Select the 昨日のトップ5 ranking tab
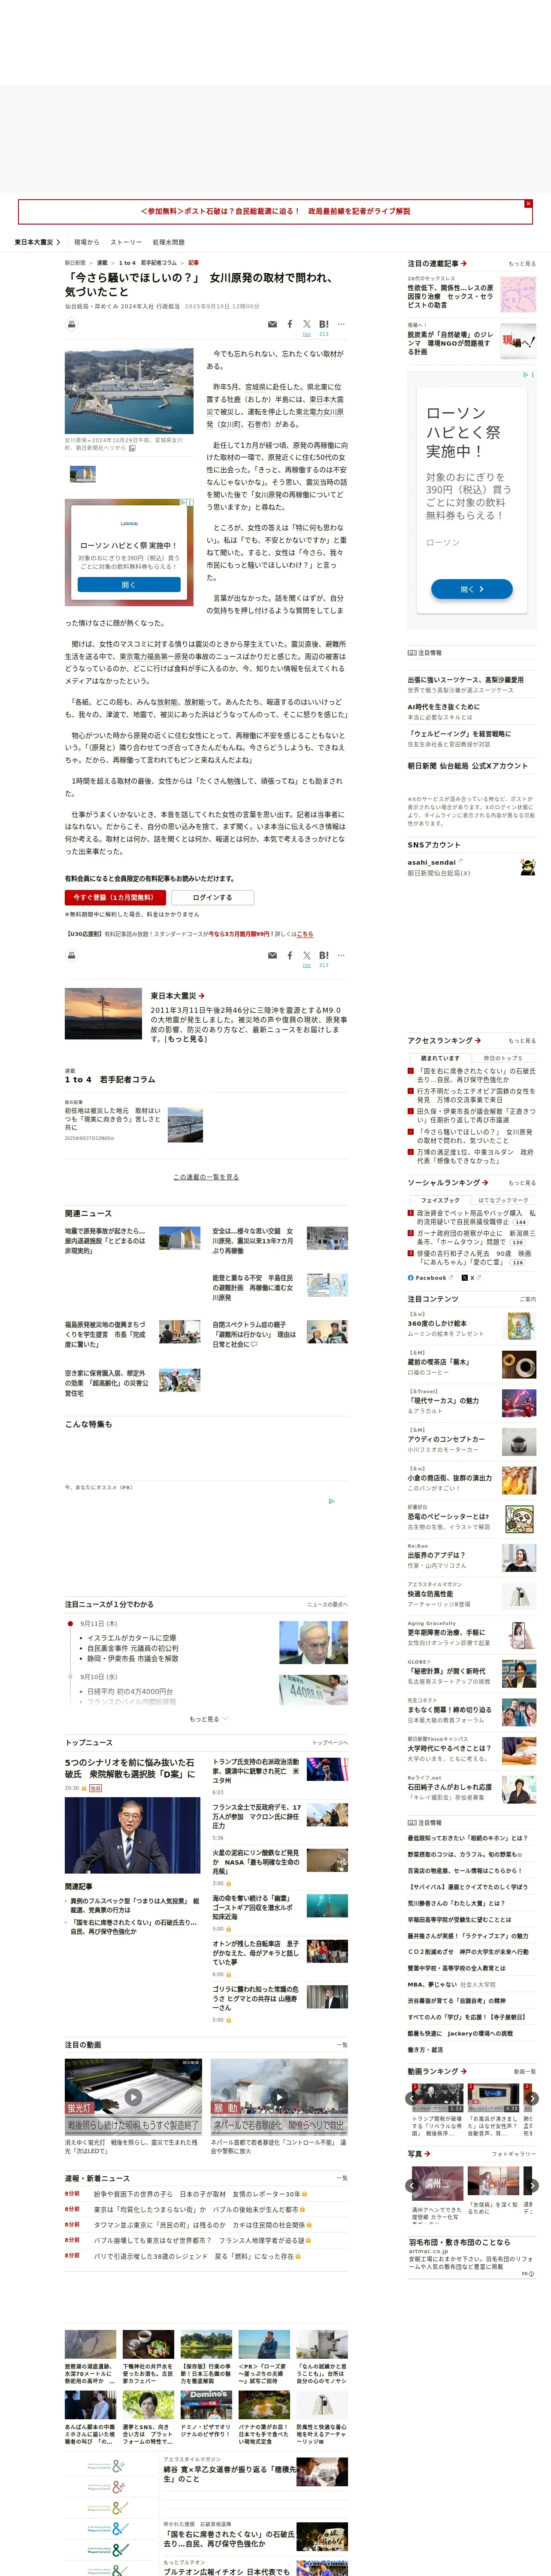Image resolution: width=551 pixels, height=2576 pixels. click(503, 1058)
